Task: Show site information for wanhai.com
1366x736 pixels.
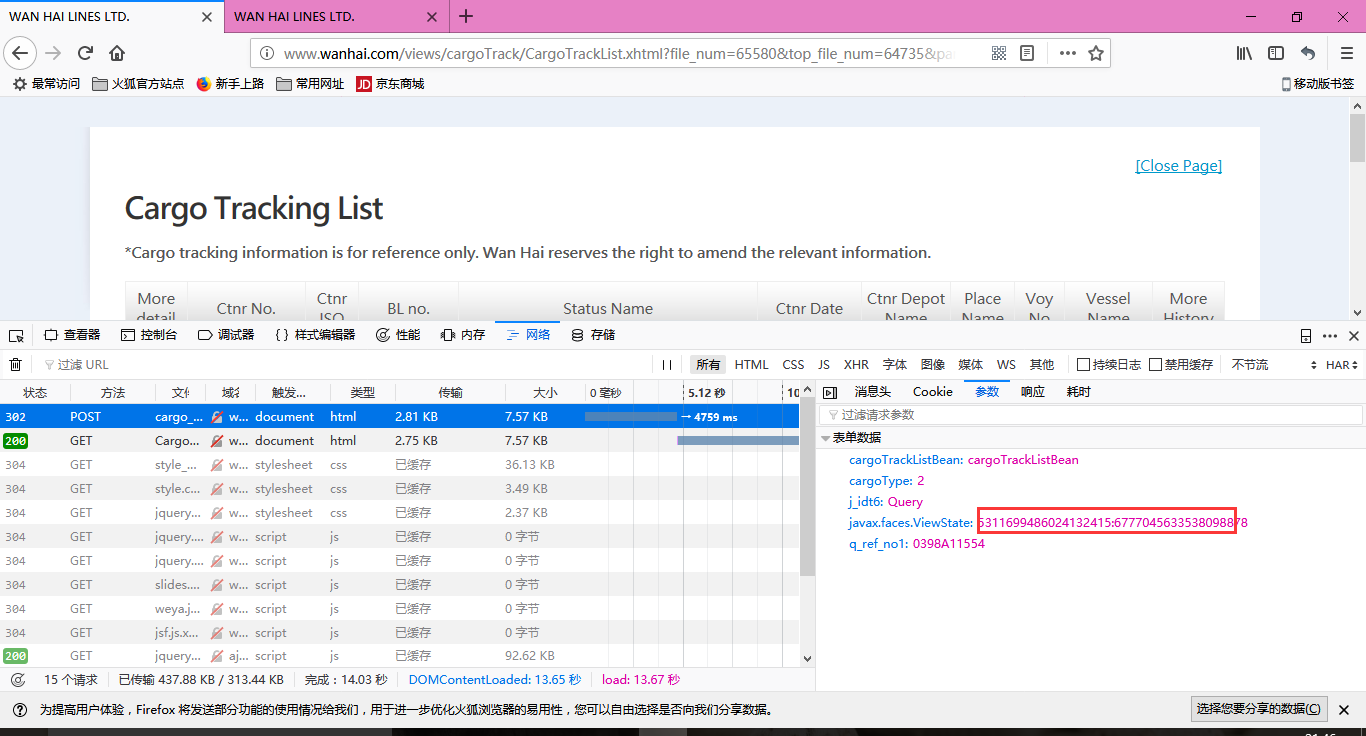Action: [x=267, y=54]
